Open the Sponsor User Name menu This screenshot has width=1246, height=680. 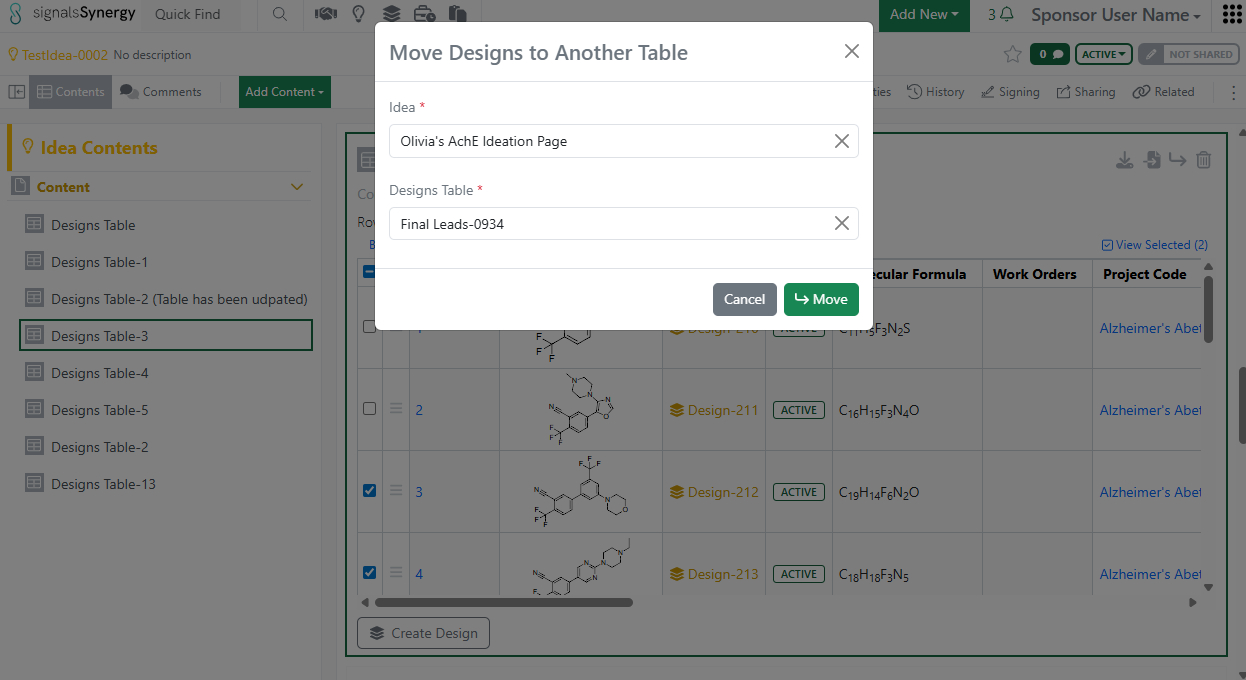[x=1115, y=15]
